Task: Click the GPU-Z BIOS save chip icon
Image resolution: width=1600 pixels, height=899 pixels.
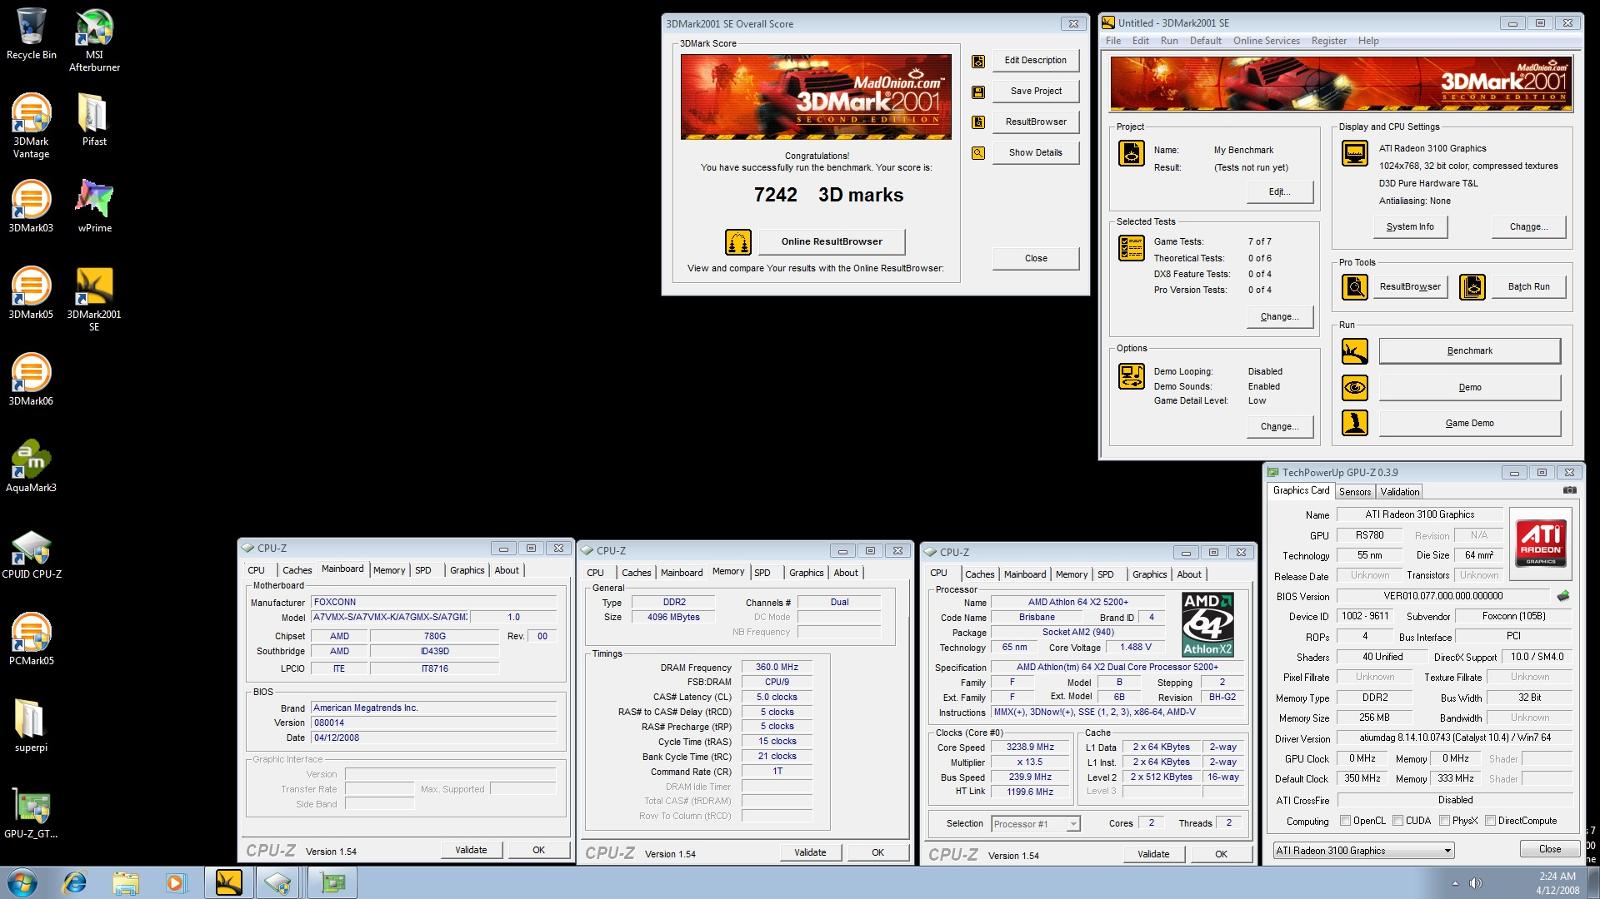Action: pos(1563,596)
